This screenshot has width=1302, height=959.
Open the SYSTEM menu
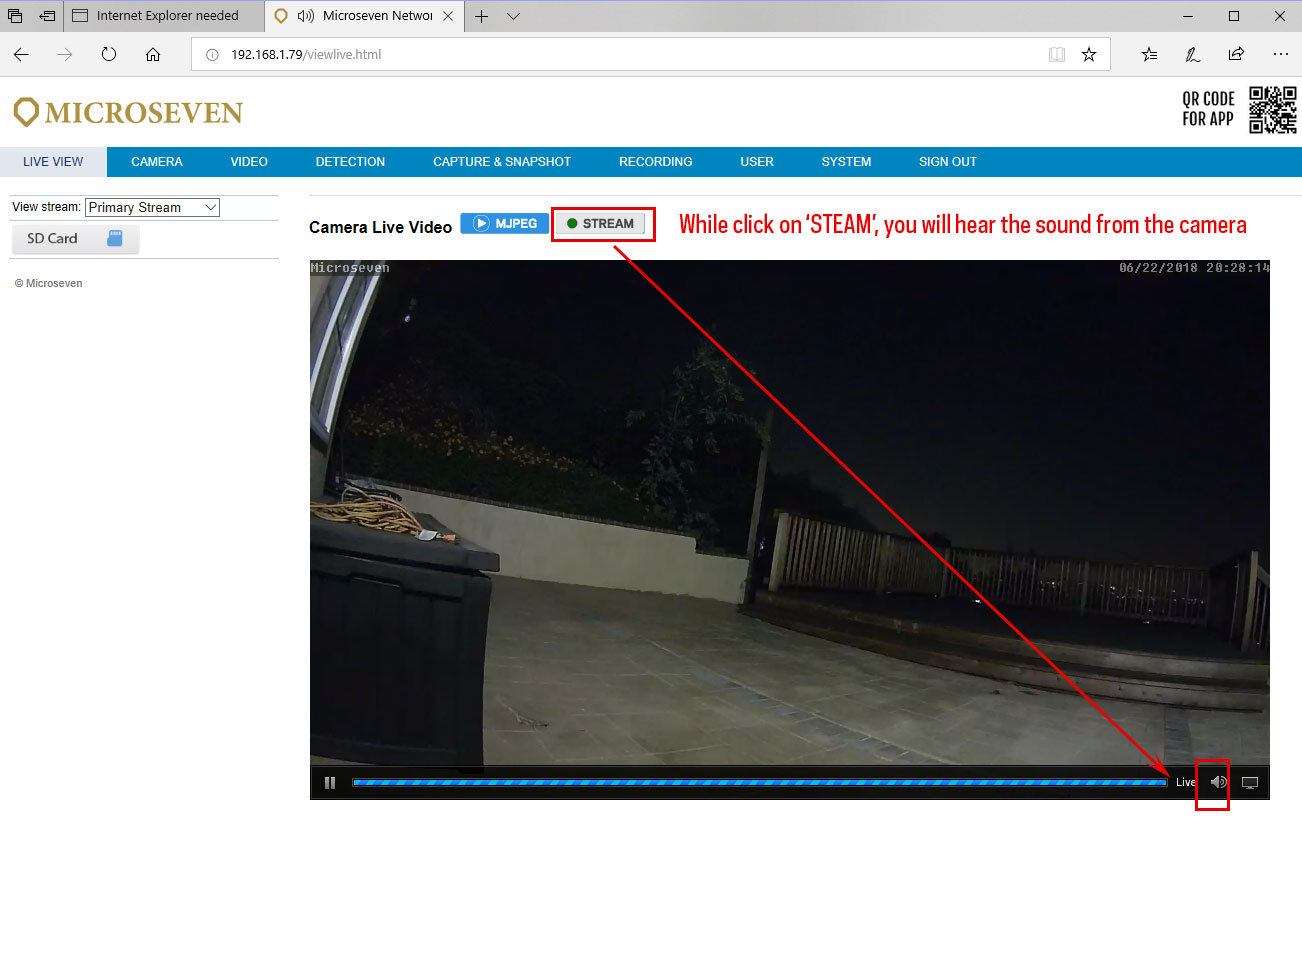846,162
